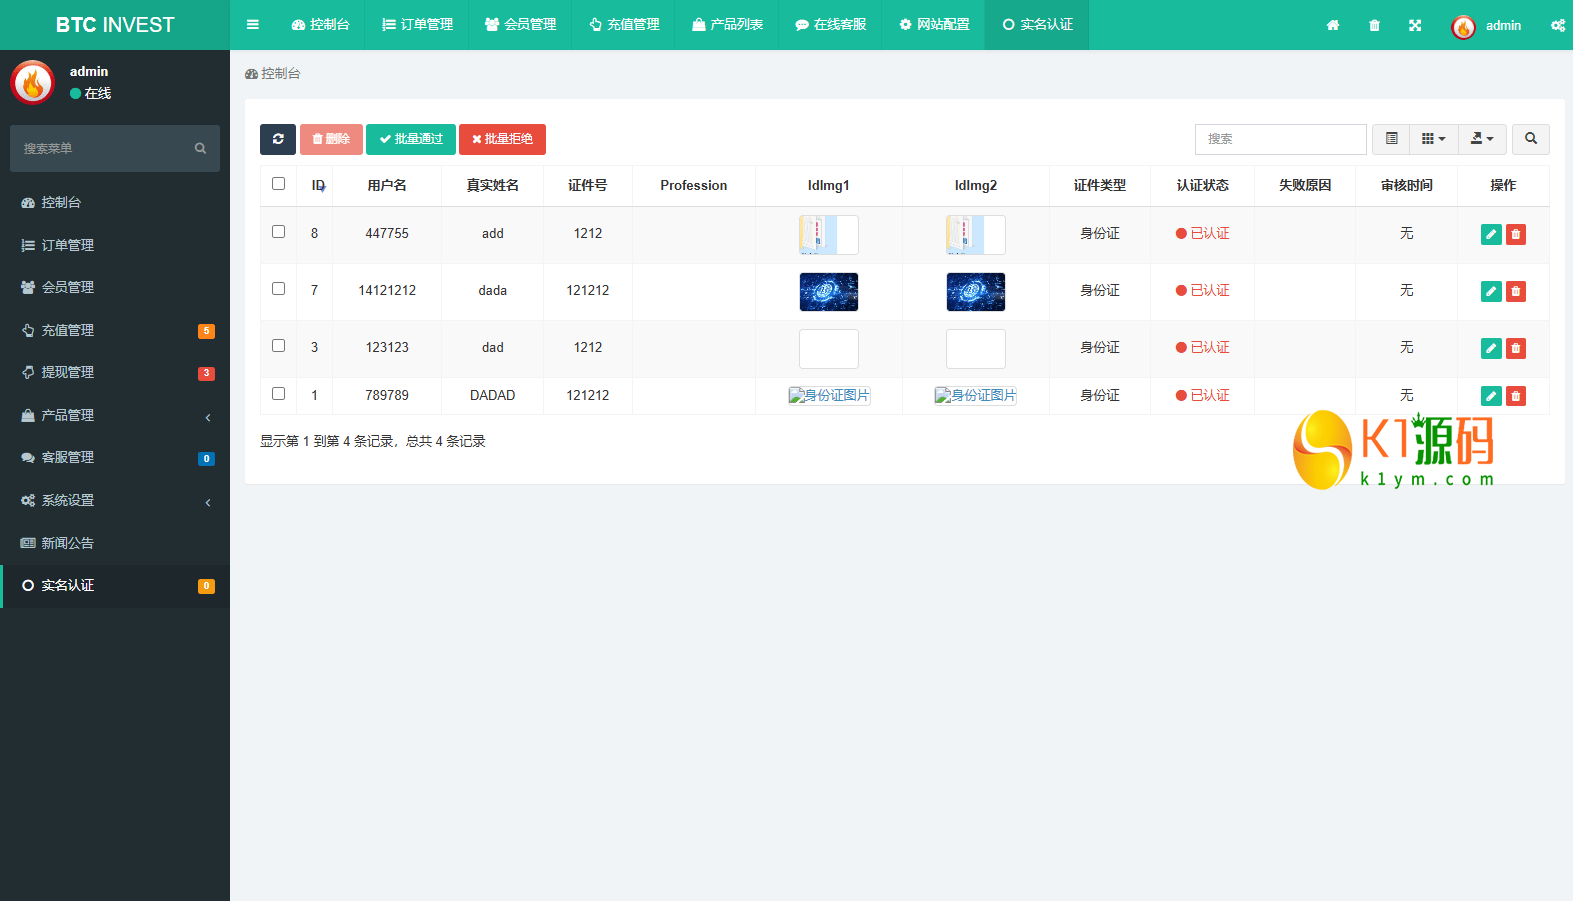Open 提现管理 in the sidebar

115,372
